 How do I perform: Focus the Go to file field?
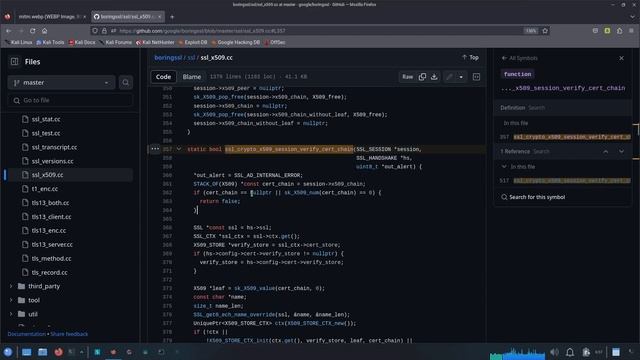[x=70, y=100]
